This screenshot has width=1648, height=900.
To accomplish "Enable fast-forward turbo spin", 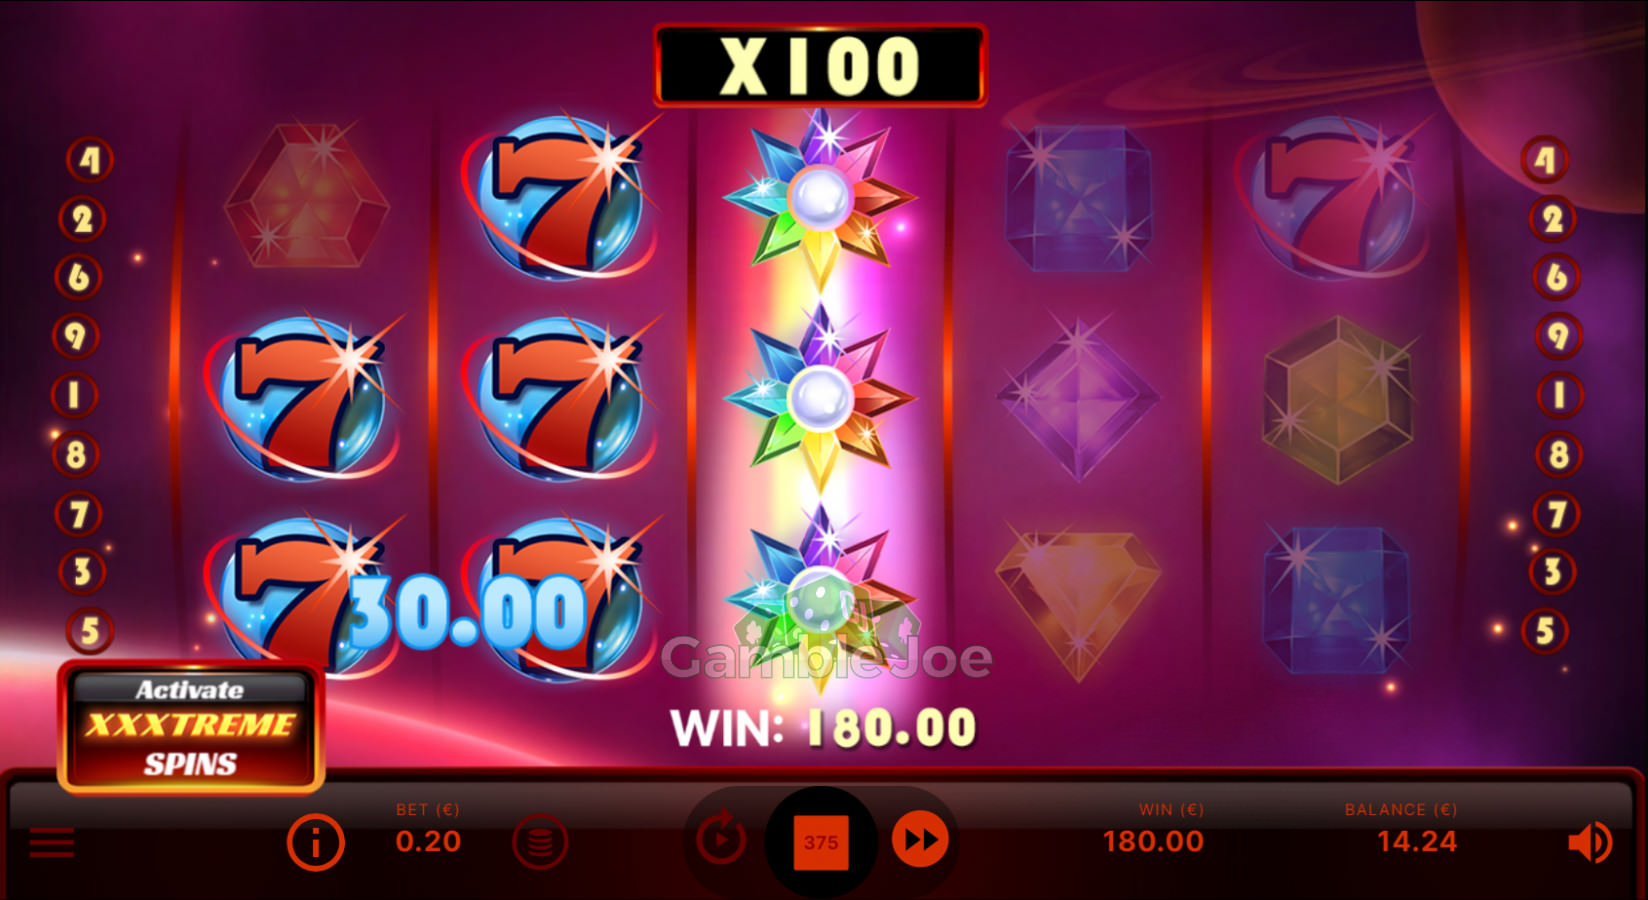I will [921, 840].
